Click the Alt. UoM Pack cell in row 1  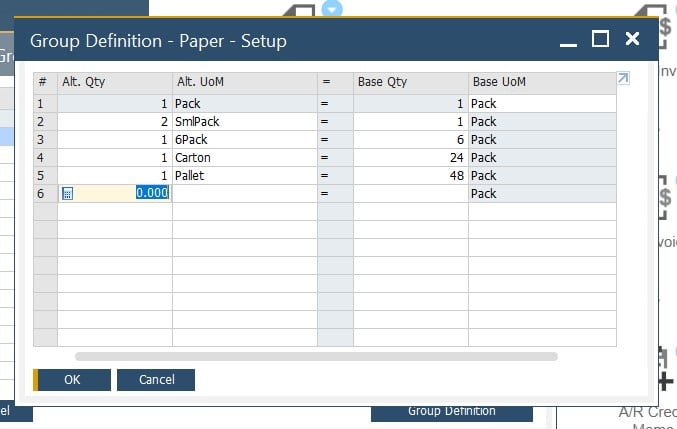pos(245,104)
